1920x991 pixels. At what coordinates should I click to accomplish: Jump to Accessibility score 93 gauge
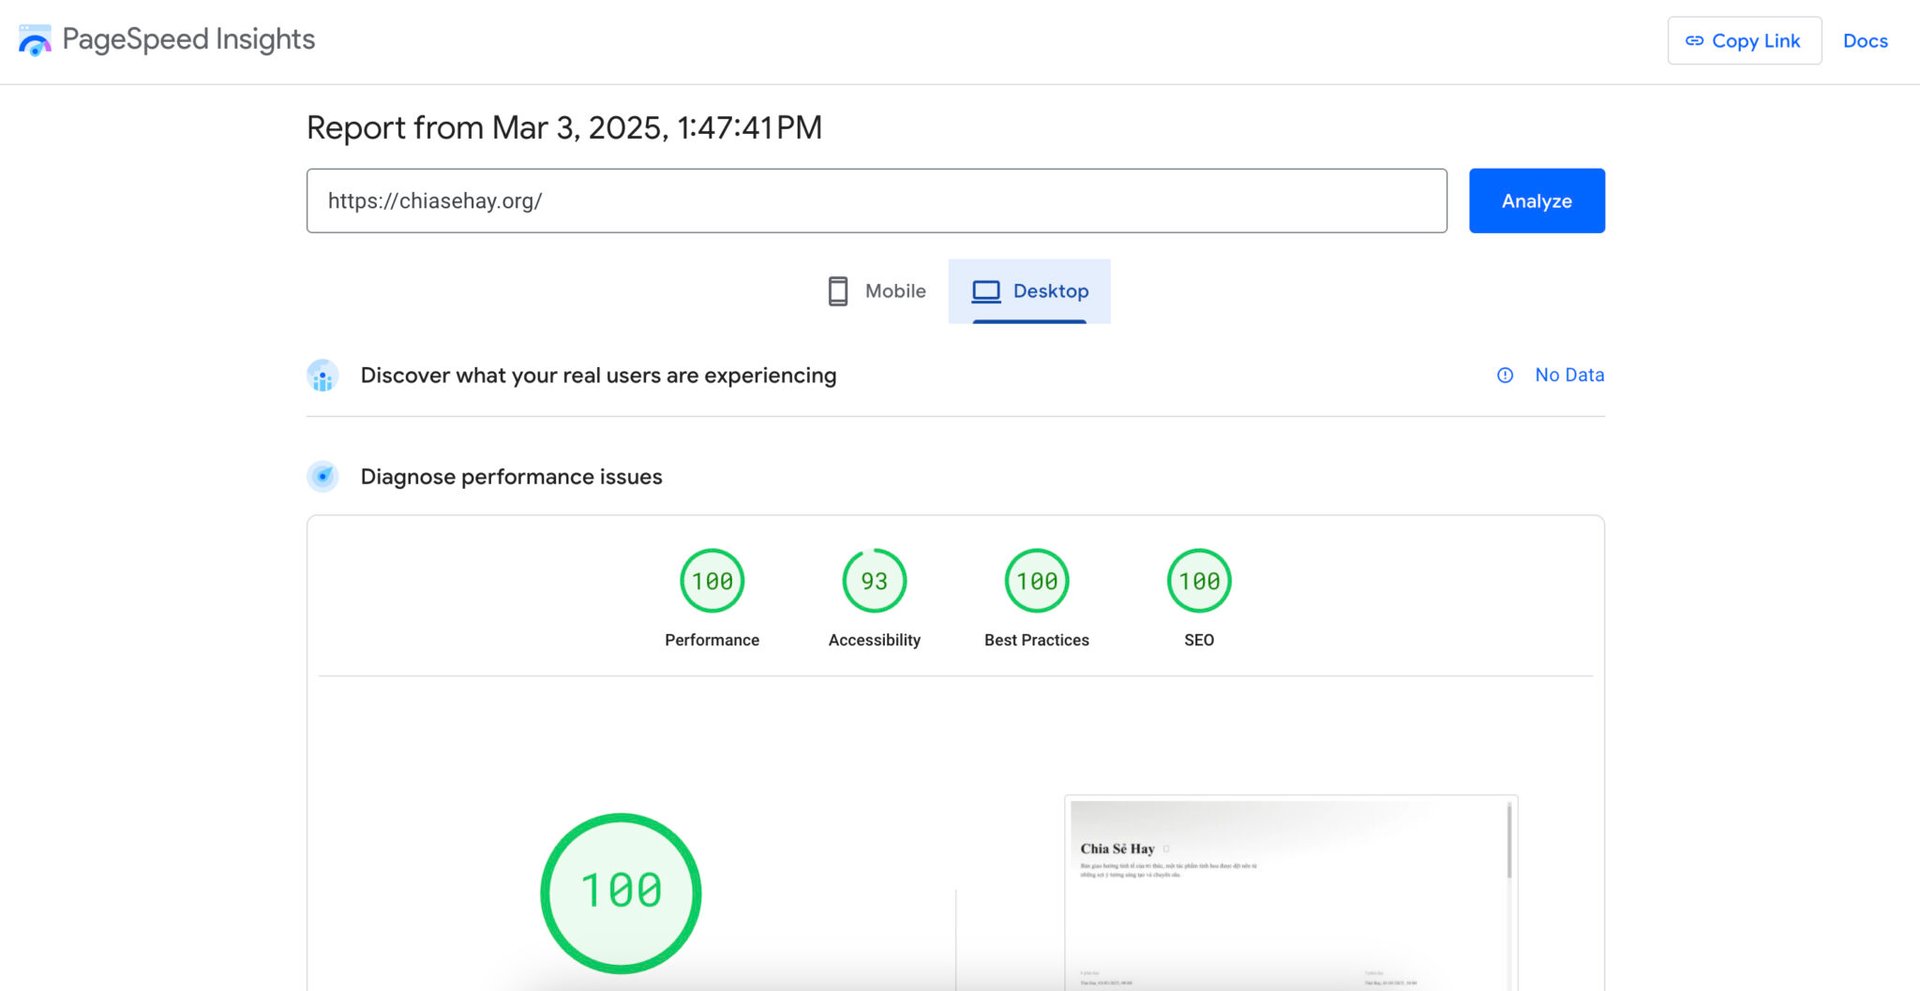coord(874,581)
